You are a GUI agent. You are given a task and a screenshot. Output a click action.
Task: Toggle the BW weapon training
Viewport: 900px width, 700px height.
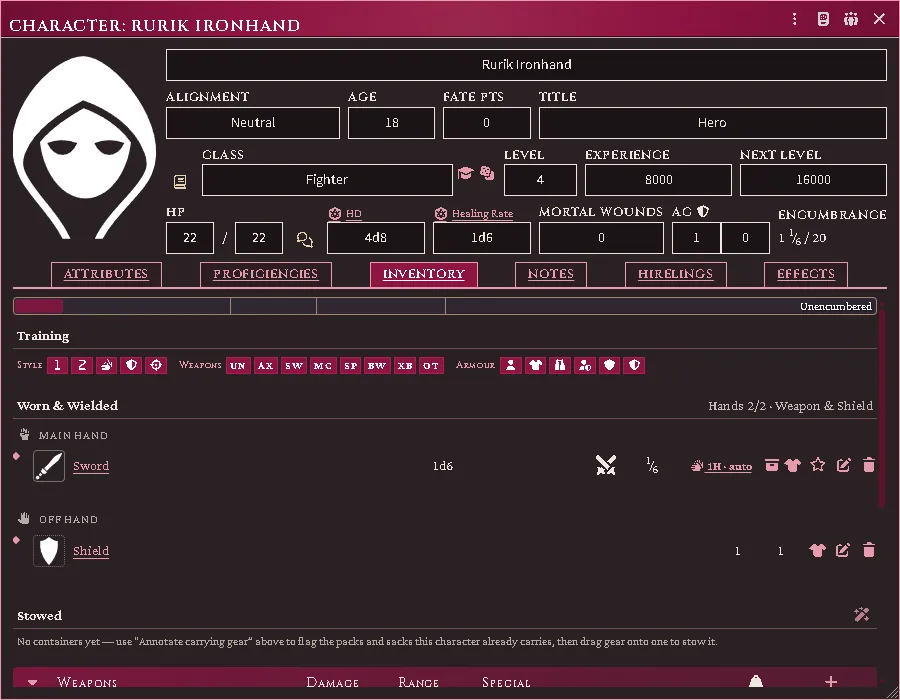tap(377, 365)
